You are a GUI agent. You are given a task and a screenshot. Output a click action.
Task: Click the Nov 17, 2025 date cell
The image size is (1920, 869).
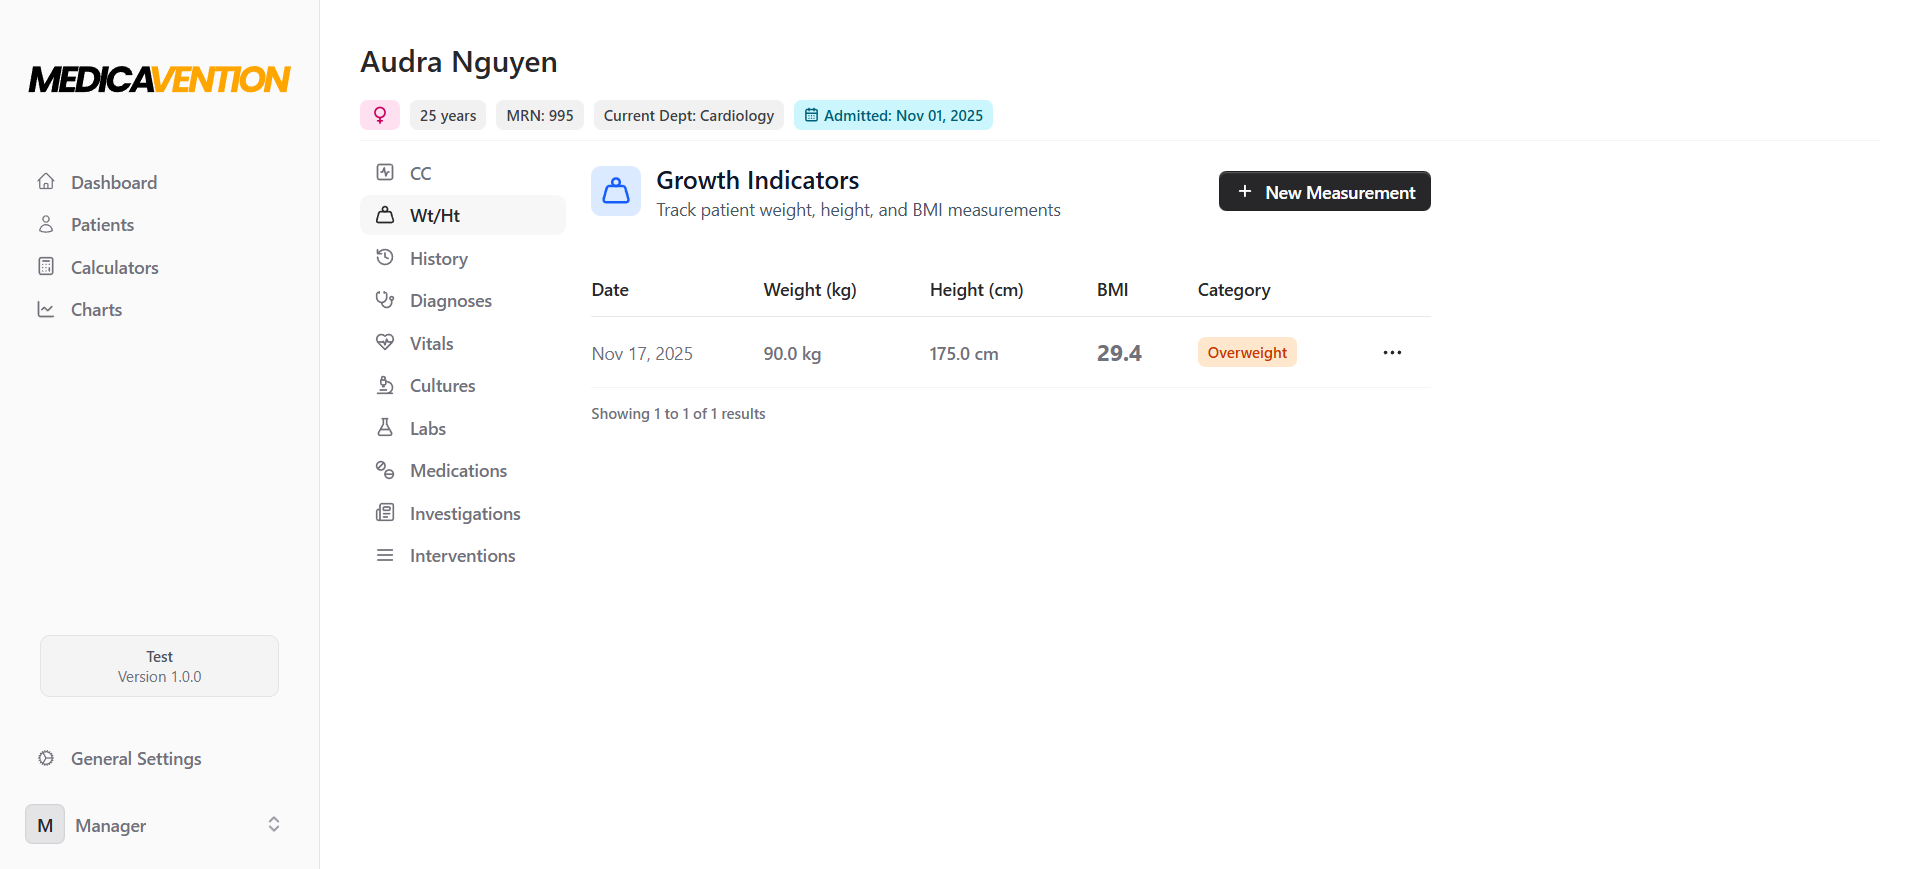pos(642,353)
